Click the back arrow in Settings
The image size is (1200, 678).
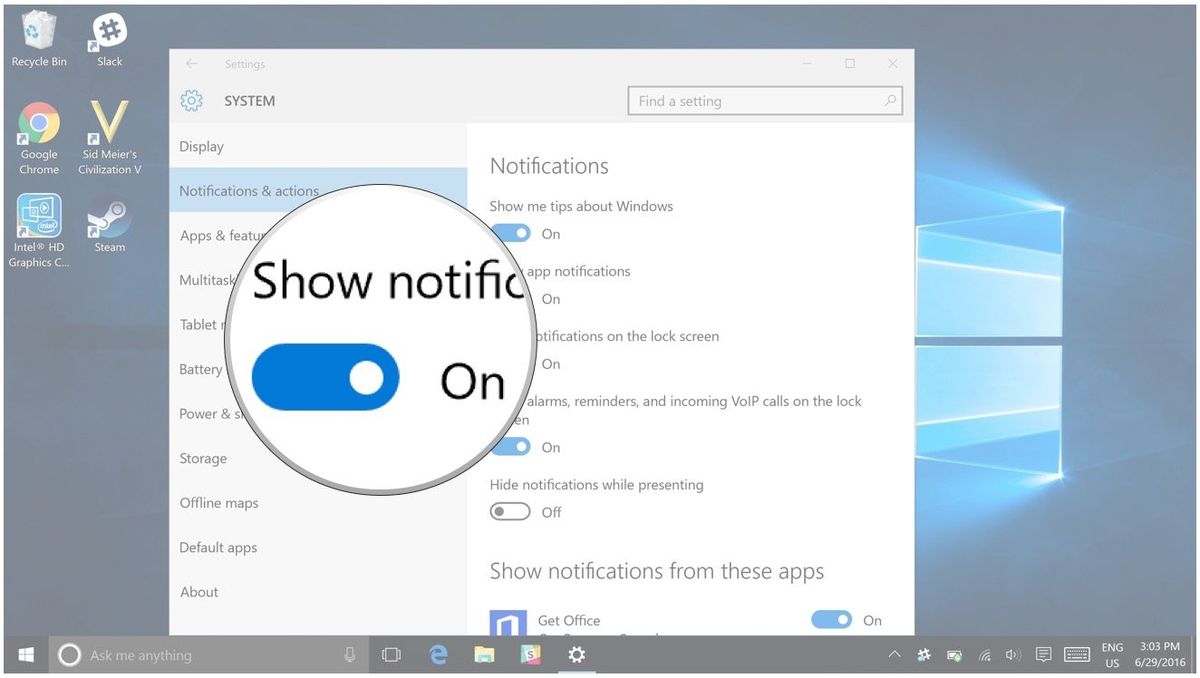tap(191, 63)
